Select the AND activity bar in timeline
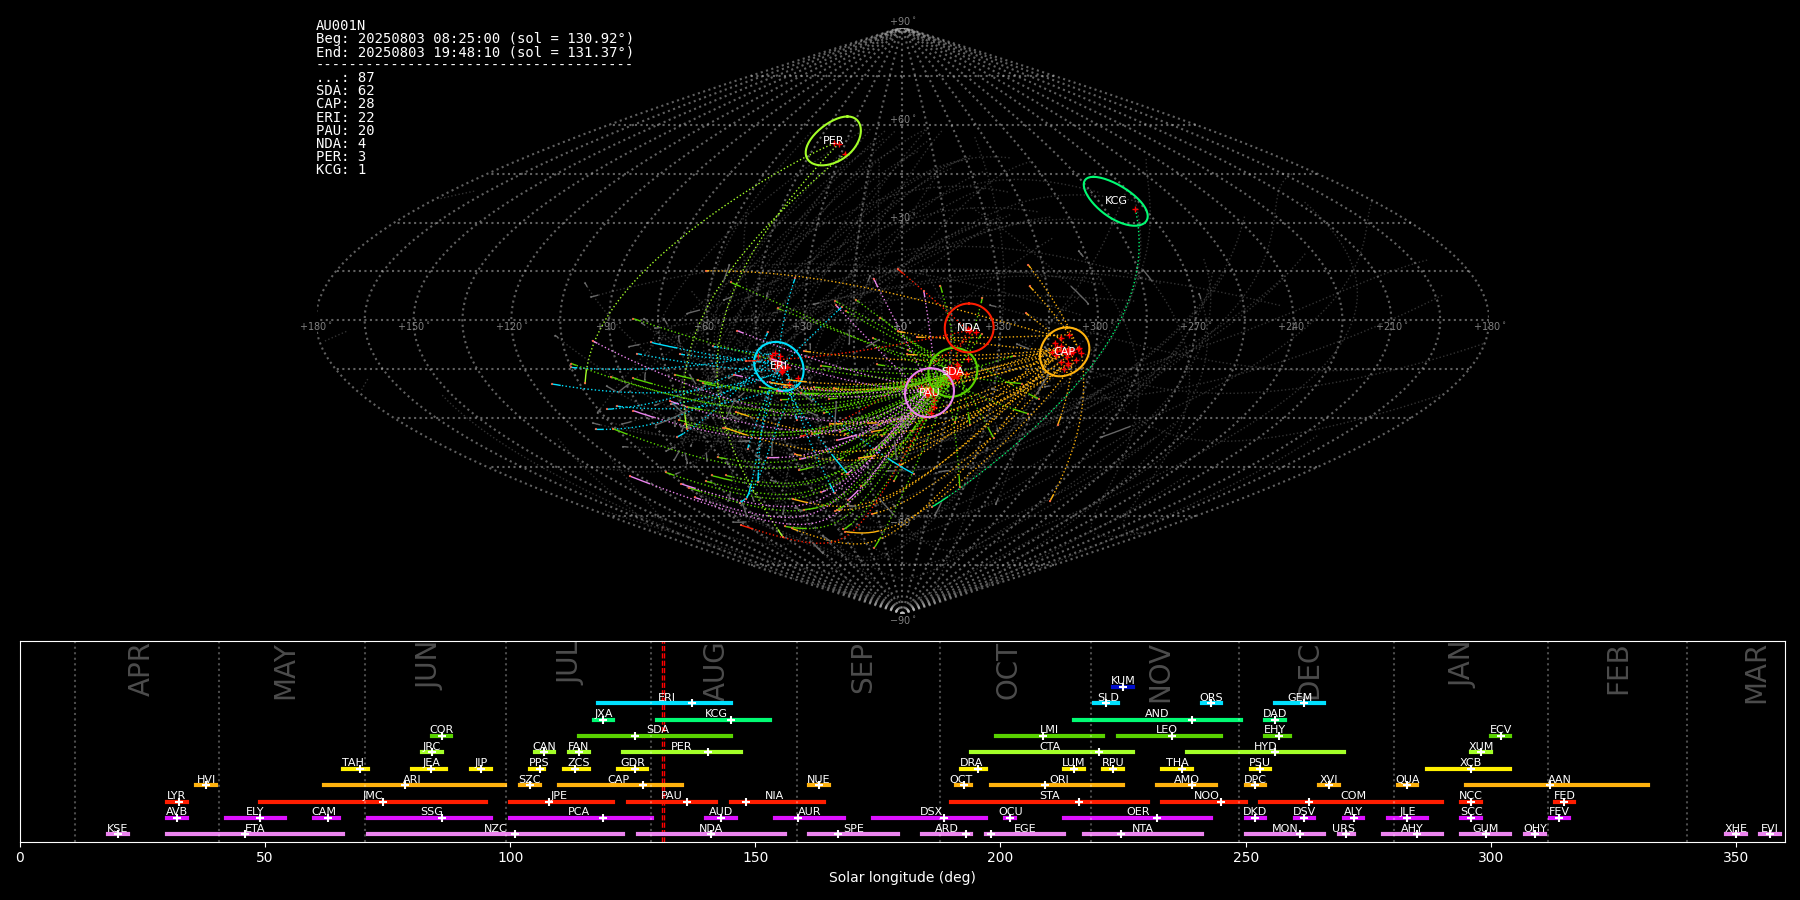The width and height of the screenshot is (1800, 900). (x=1157, y=720)
